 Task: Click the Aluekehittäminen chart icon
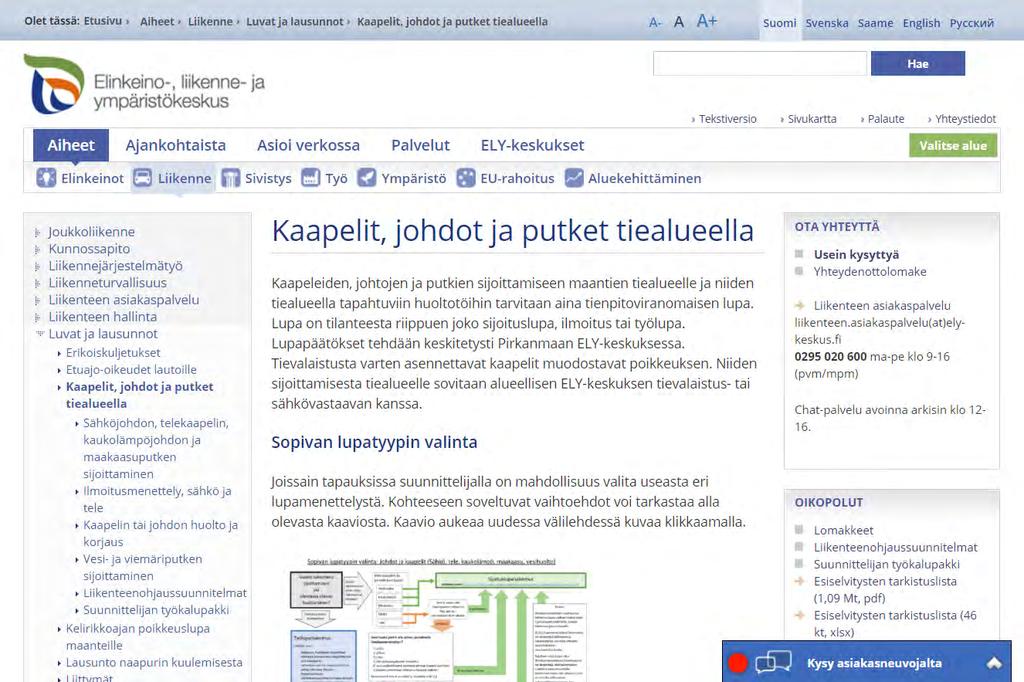coord(574,178)
